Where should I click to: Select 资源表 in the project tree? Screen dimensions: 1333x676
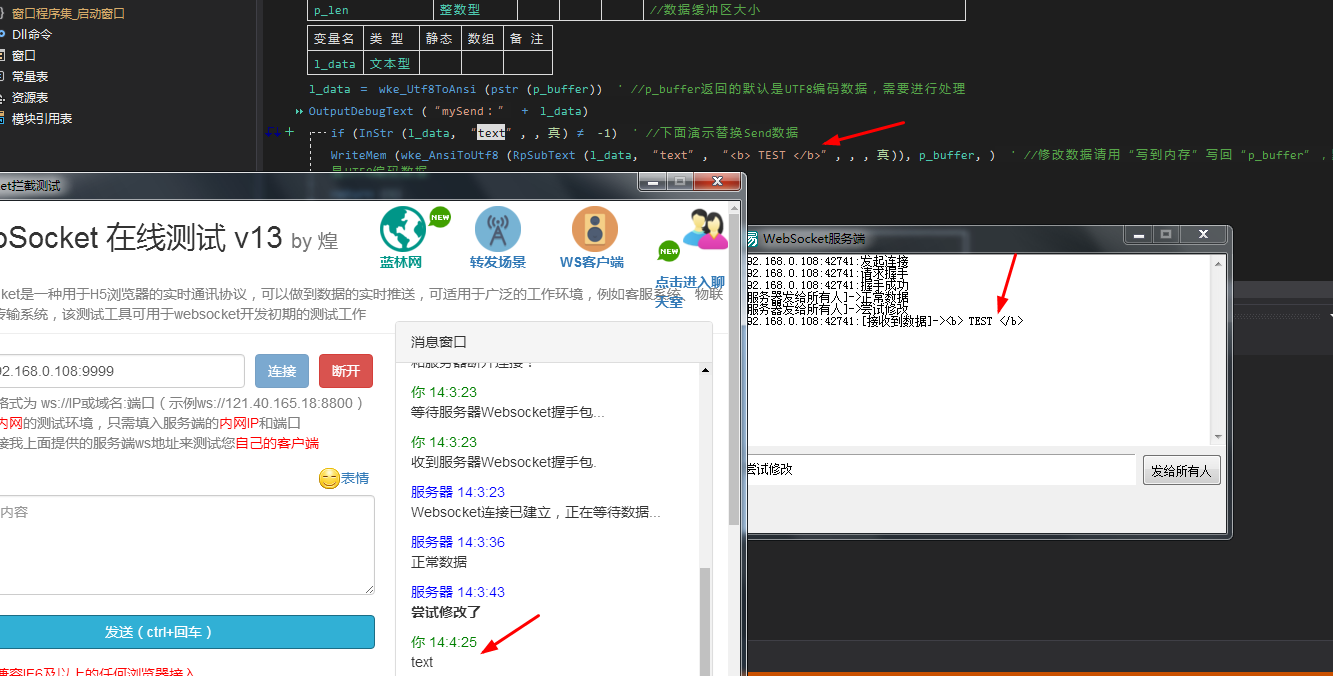(29, 97)
